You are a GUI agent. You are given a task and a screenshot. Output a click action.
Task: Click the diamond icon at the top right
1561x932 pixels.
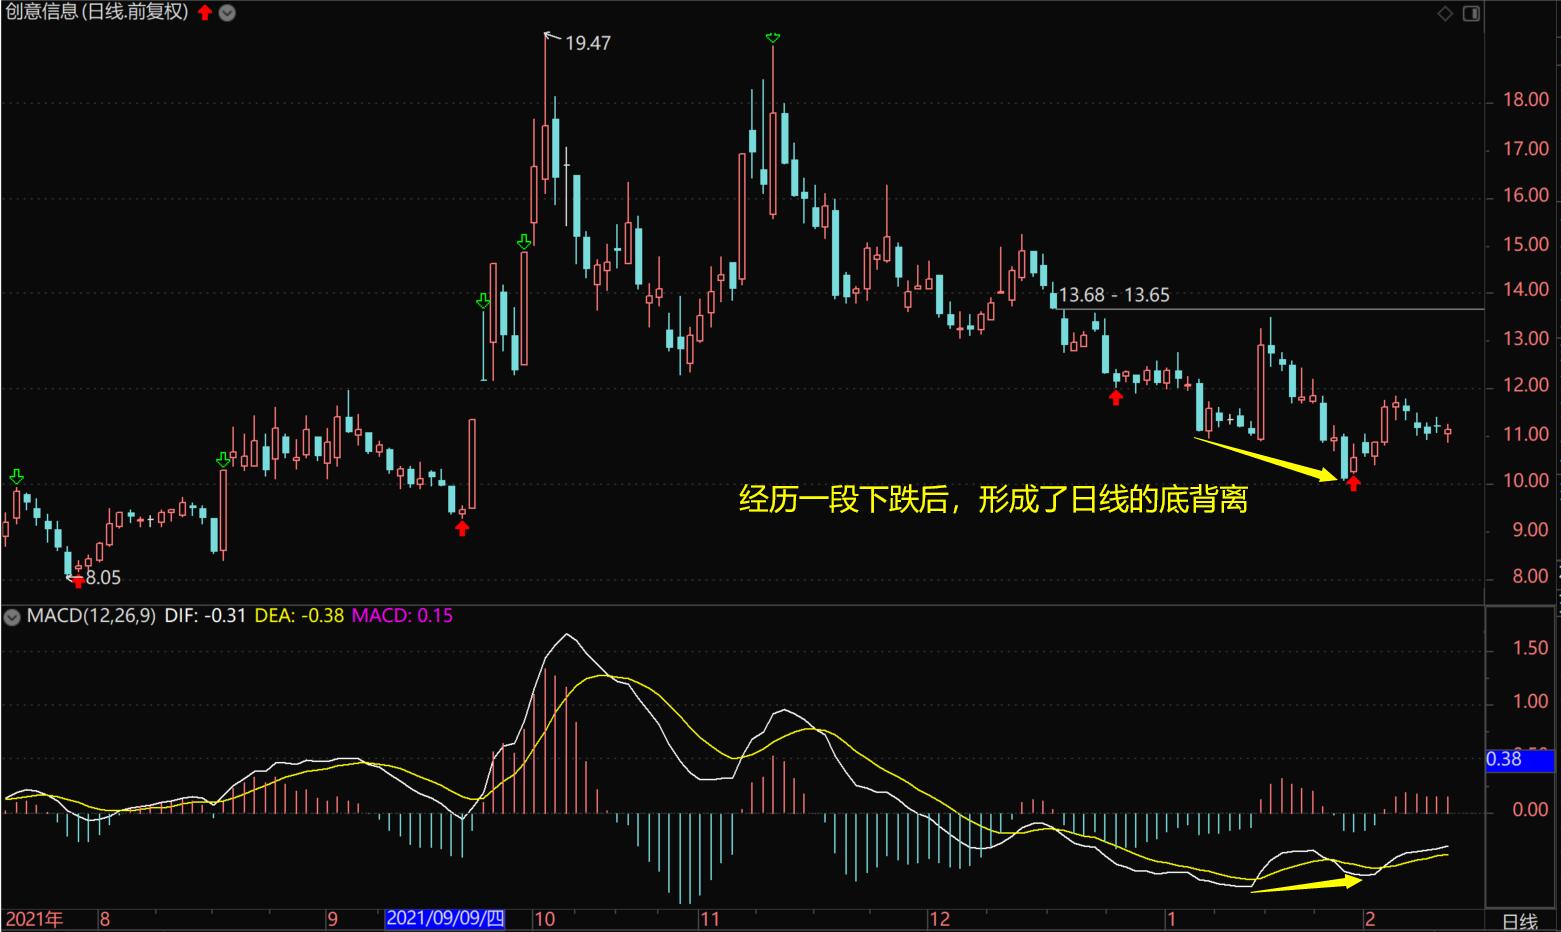coord(1445,13)
